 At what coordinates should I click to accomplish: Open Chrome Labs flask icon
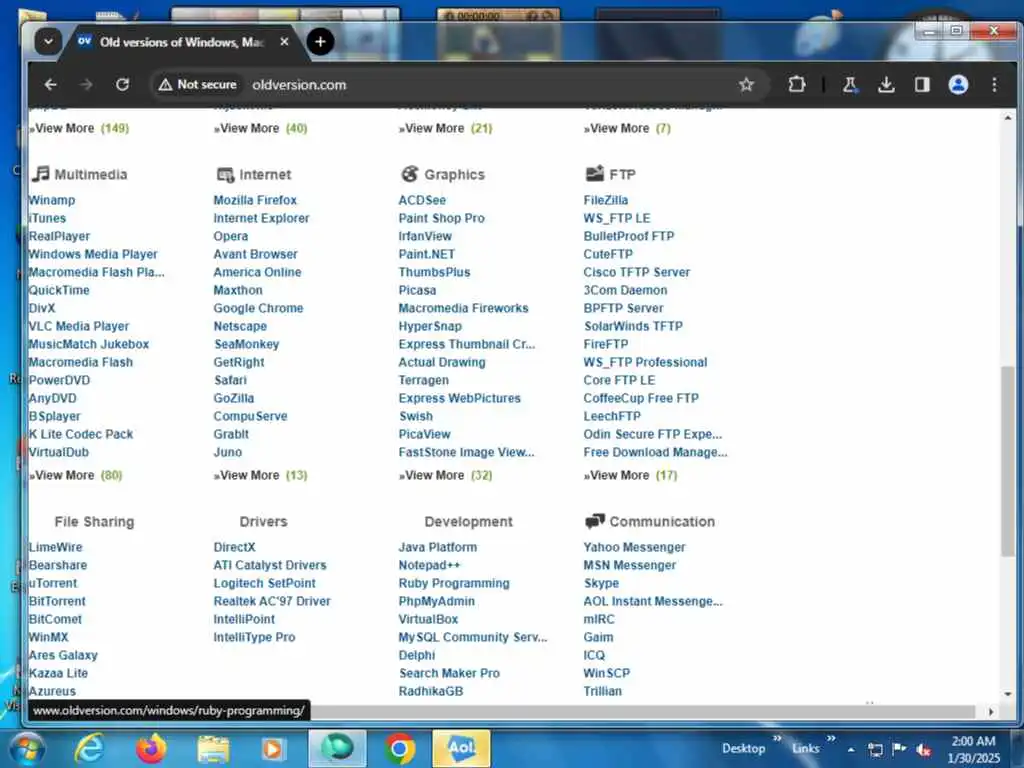pos(850,84)
